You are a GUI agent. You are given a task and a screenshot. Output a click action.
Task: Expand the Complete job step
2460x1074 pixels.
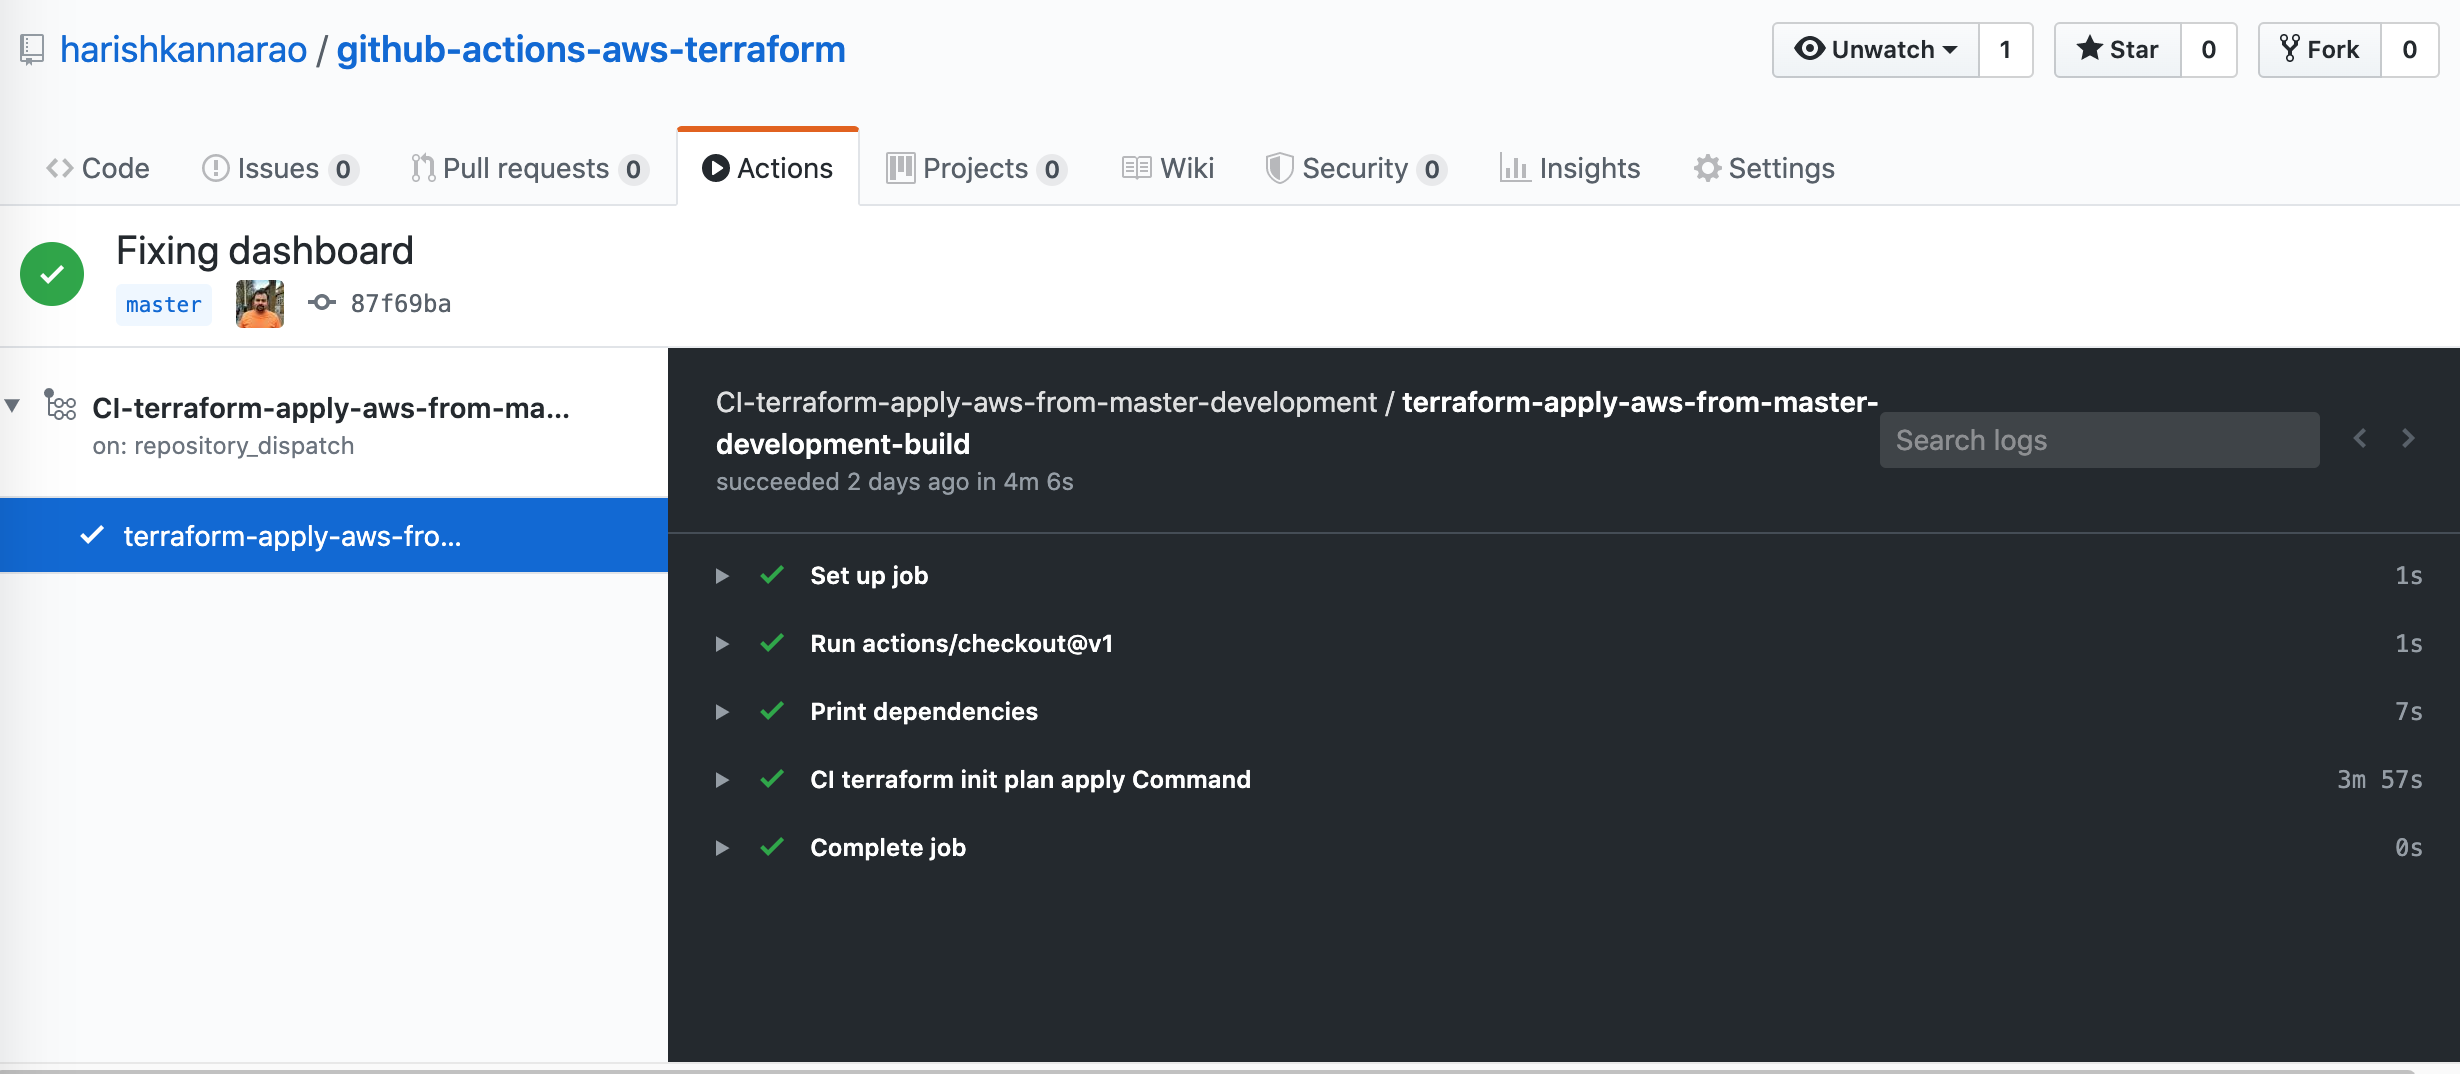722,848
